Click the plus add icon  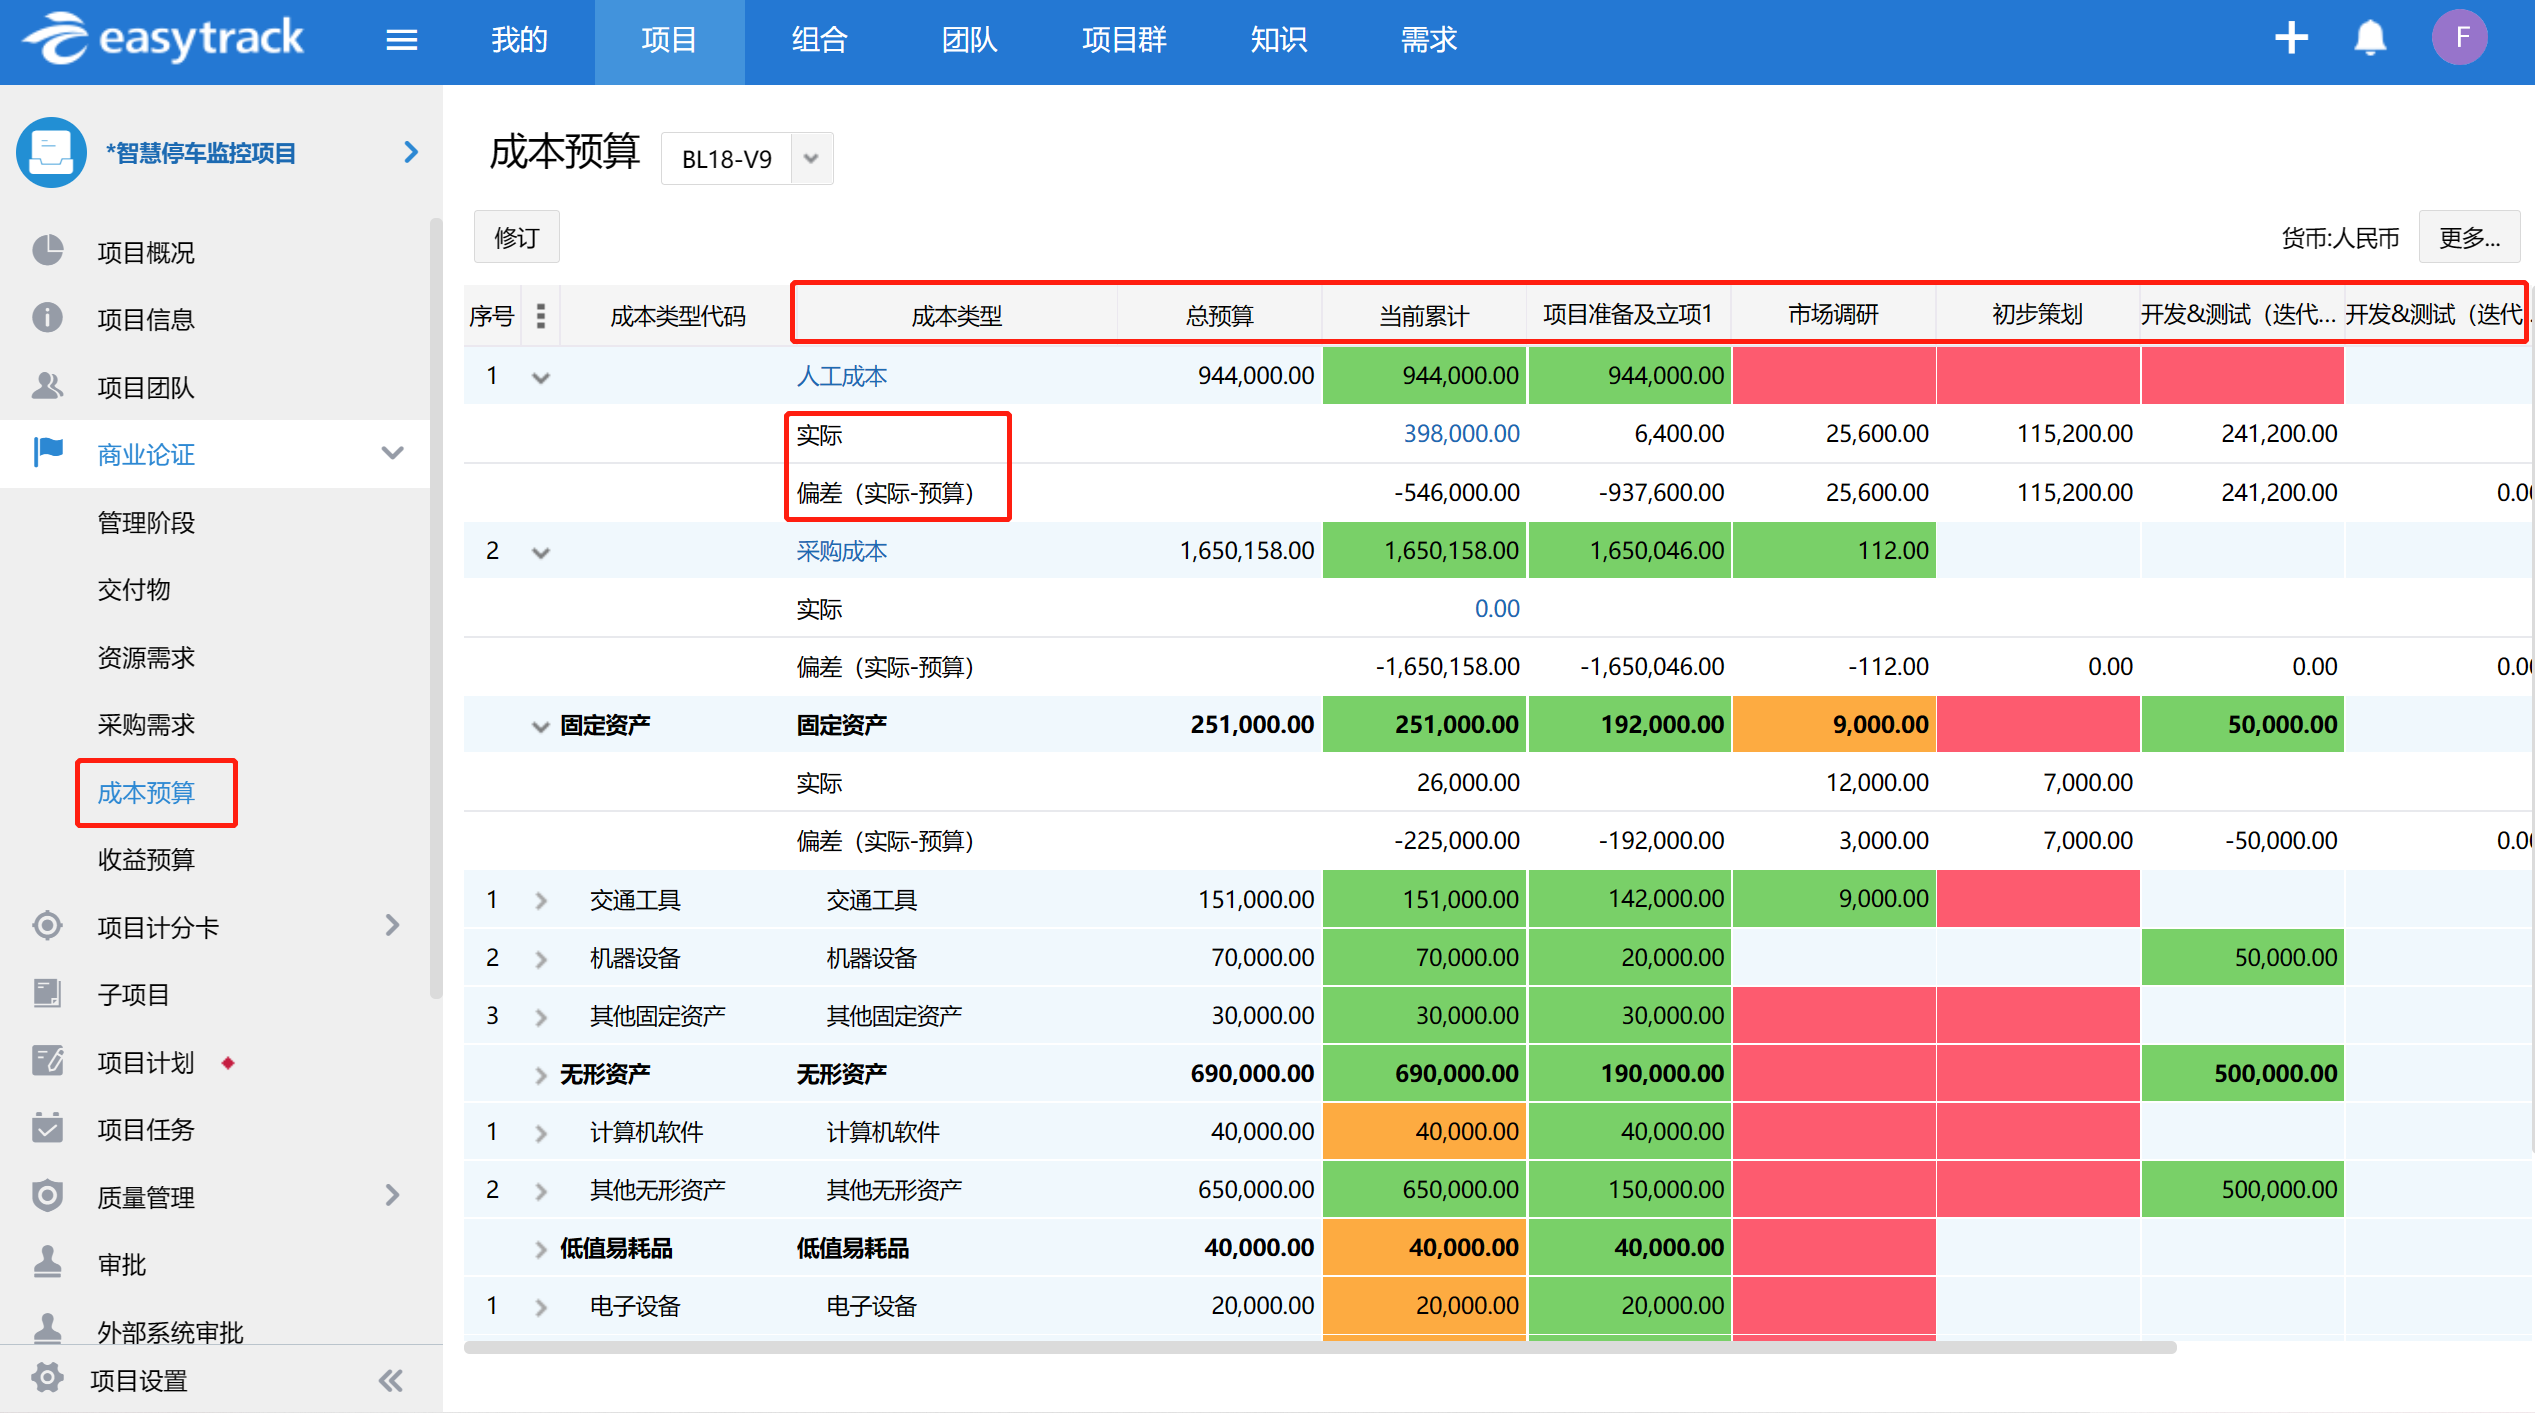[x=2290, y=39]
